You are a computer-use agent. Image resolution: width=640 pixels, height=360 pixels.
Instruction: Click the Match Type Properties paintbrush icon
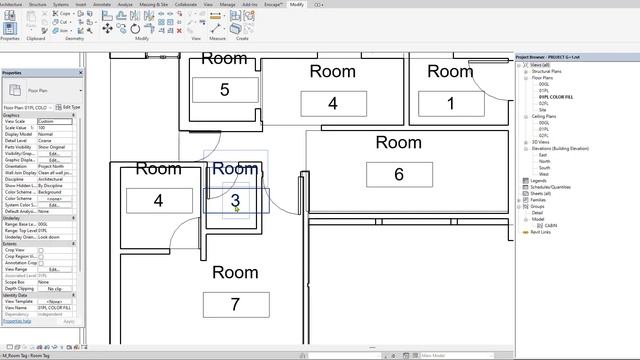44,31
